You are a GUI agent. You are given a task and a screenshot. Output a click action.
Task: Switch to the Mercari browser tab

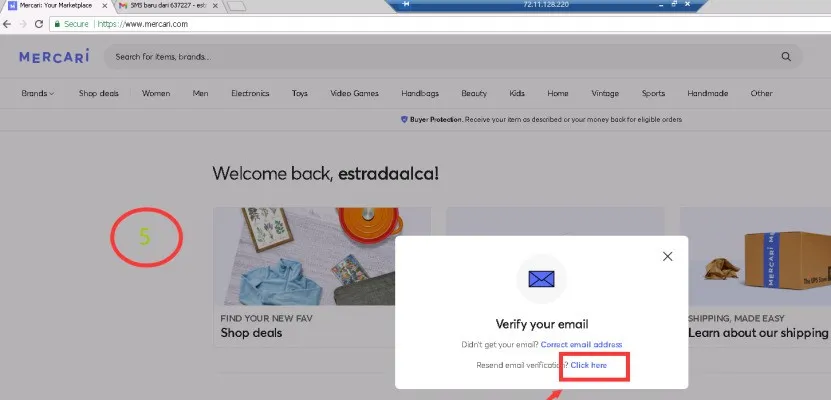click(x=56, y=5)
